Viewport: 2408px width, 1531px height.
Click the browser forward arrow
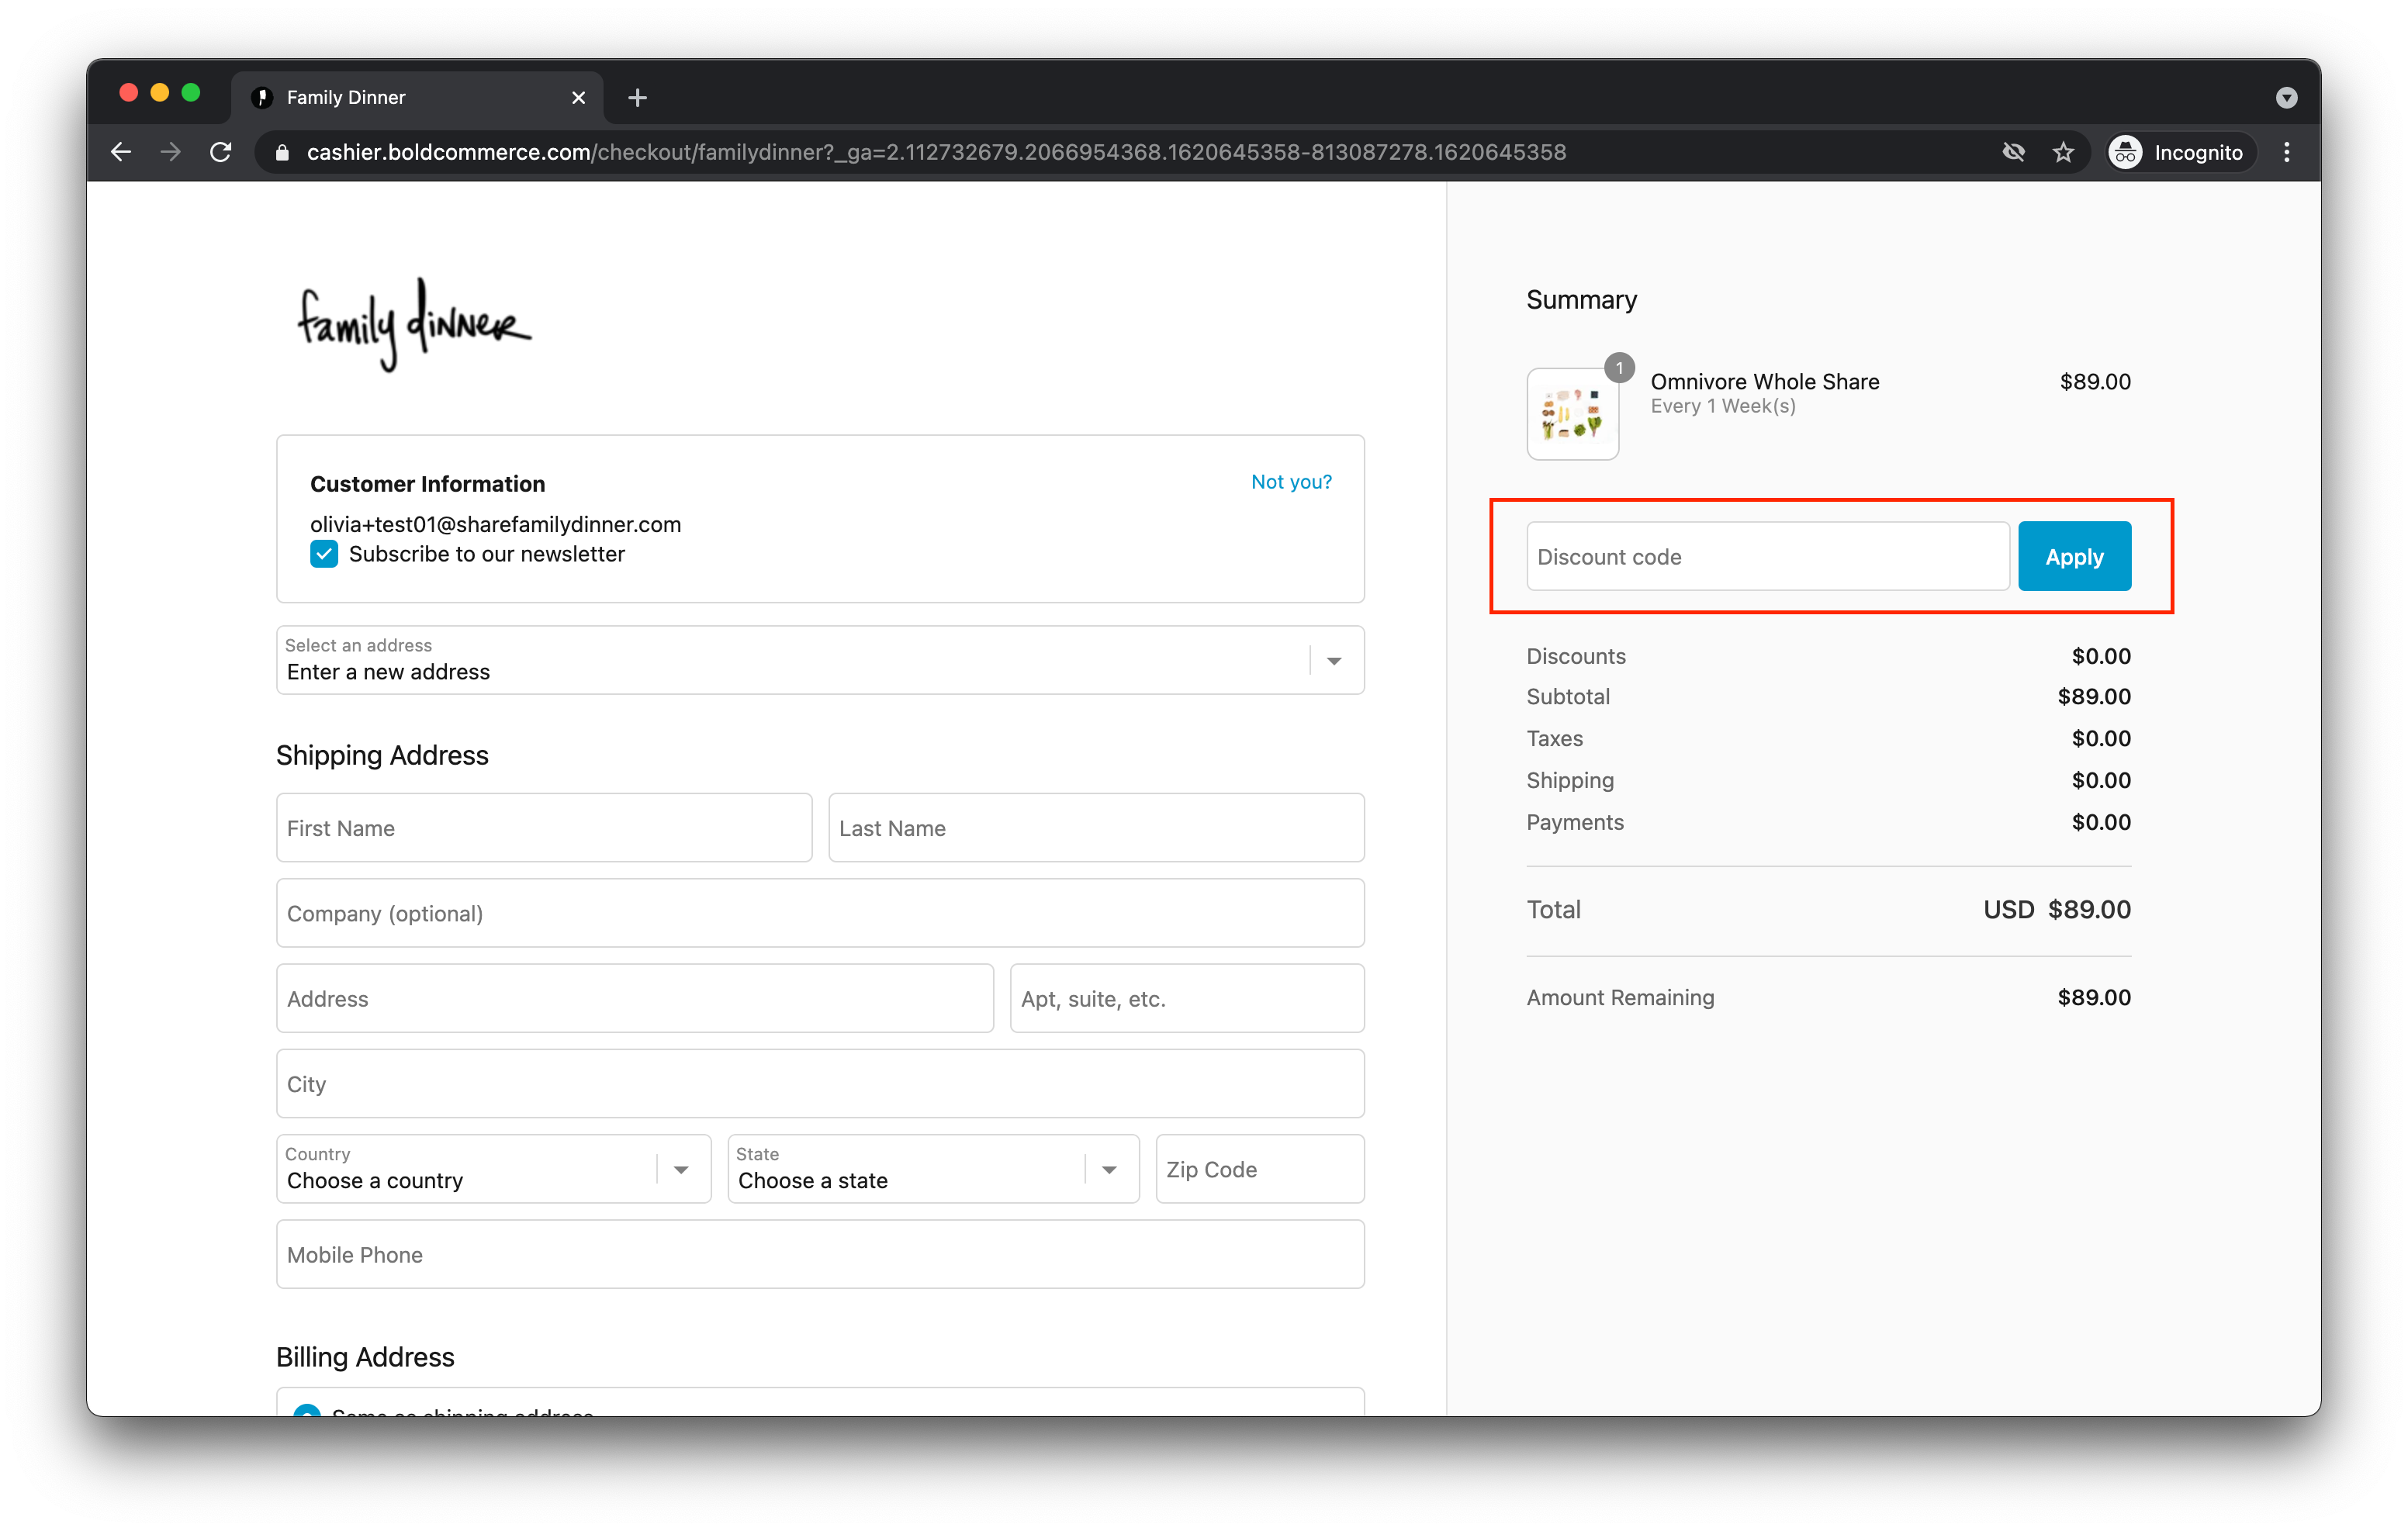pos(171,152)
